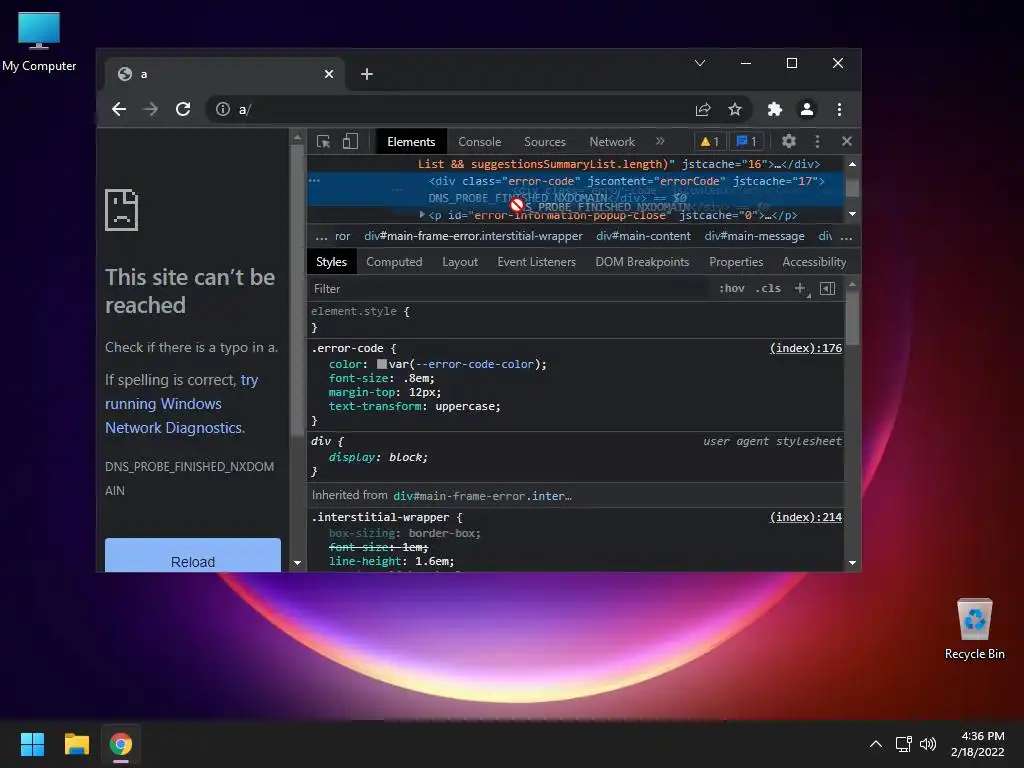Click the forward navigation arrow
The height and width of the screenshot is (768, 1024).
pos(150,109)
